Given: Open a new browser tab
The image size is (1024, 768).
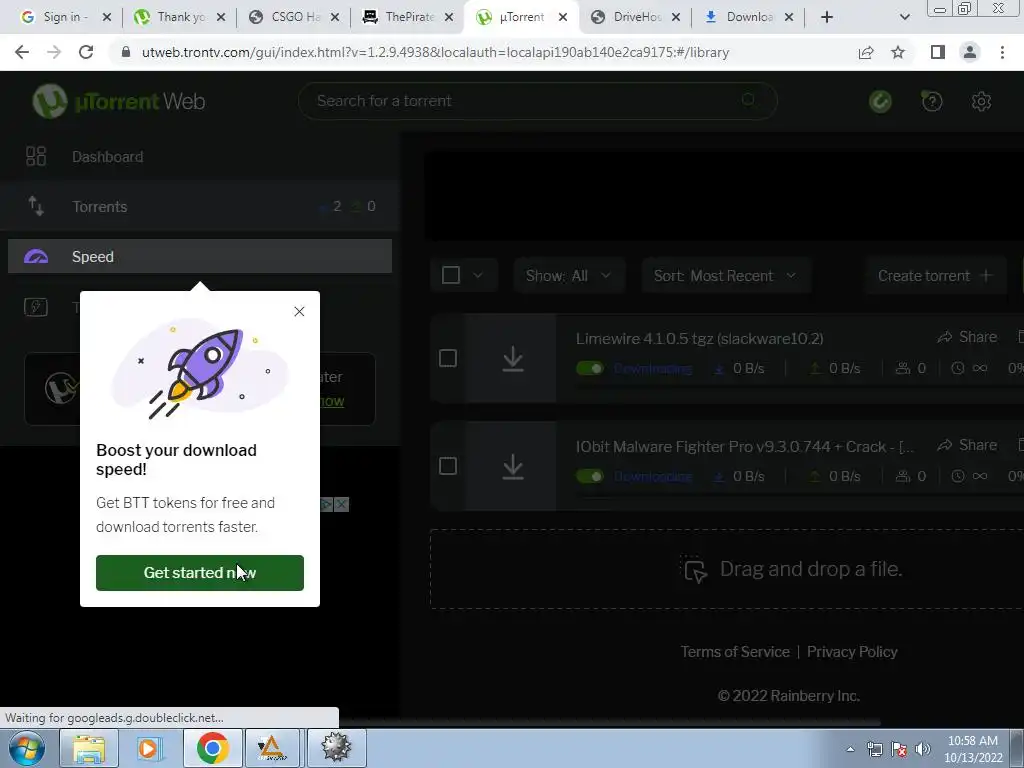Looking at the screenshot, I should (x=827, y=17).
